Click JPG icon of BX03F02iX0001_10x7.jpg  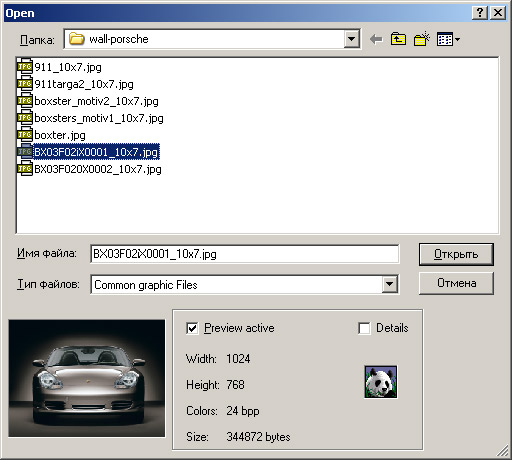[x=25, y=152]
